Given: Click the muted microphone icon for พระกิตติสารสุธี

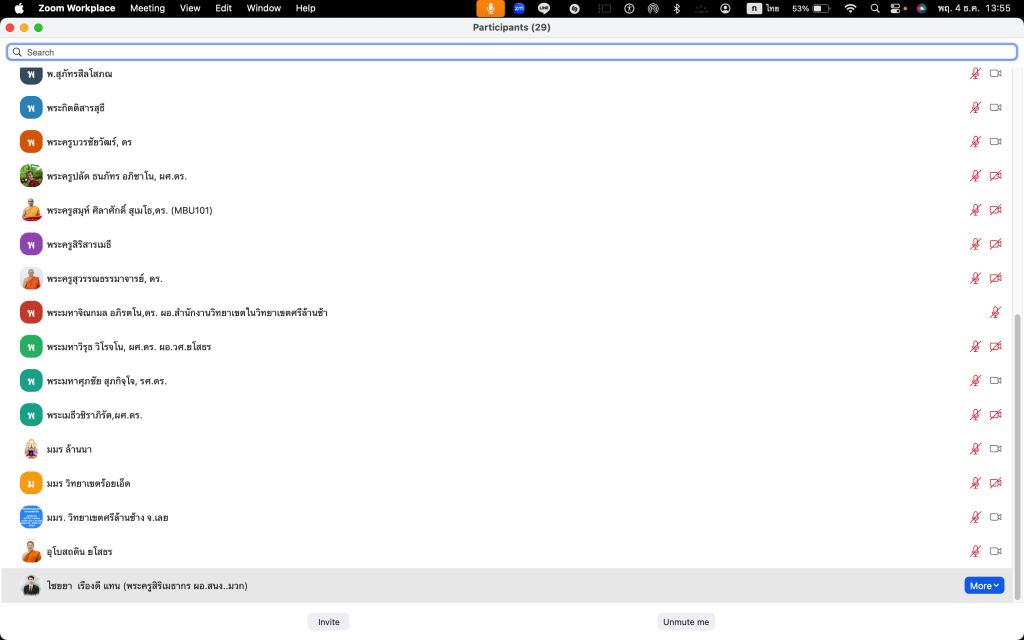Looking at the screenshot, I should 975,108.
